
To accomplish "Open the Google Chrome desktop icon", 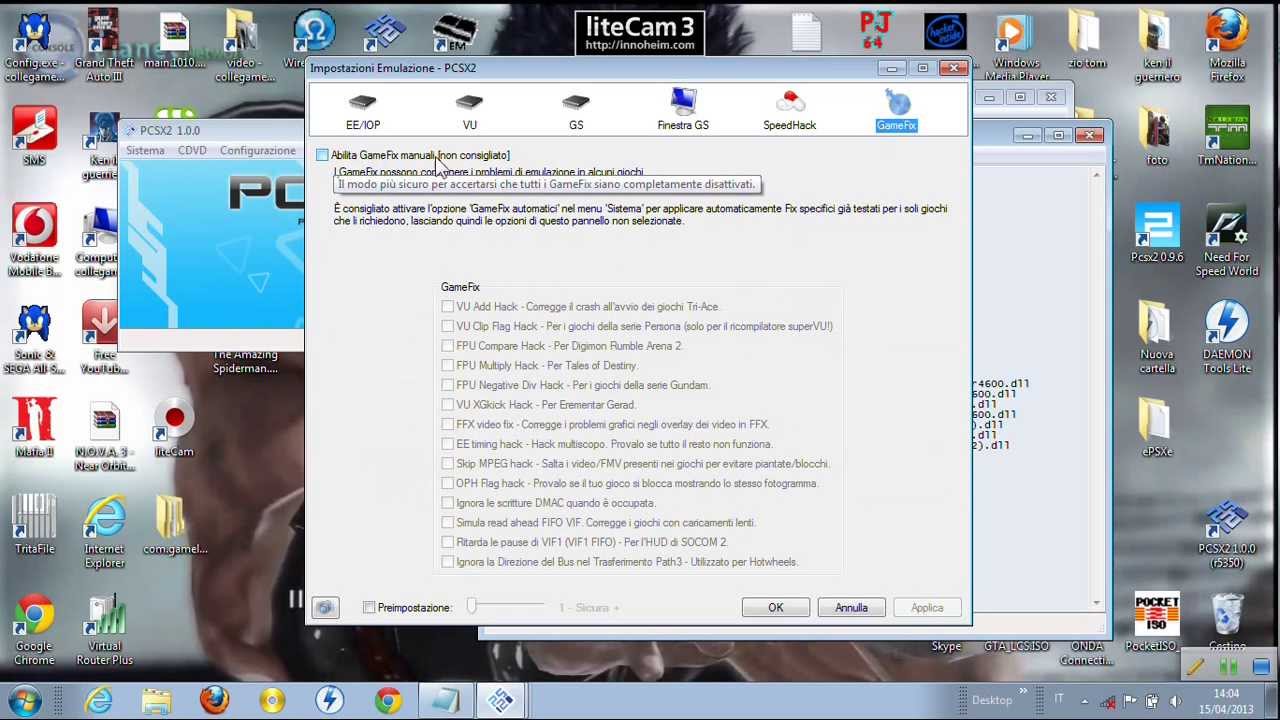I will [x=34, y=630].
